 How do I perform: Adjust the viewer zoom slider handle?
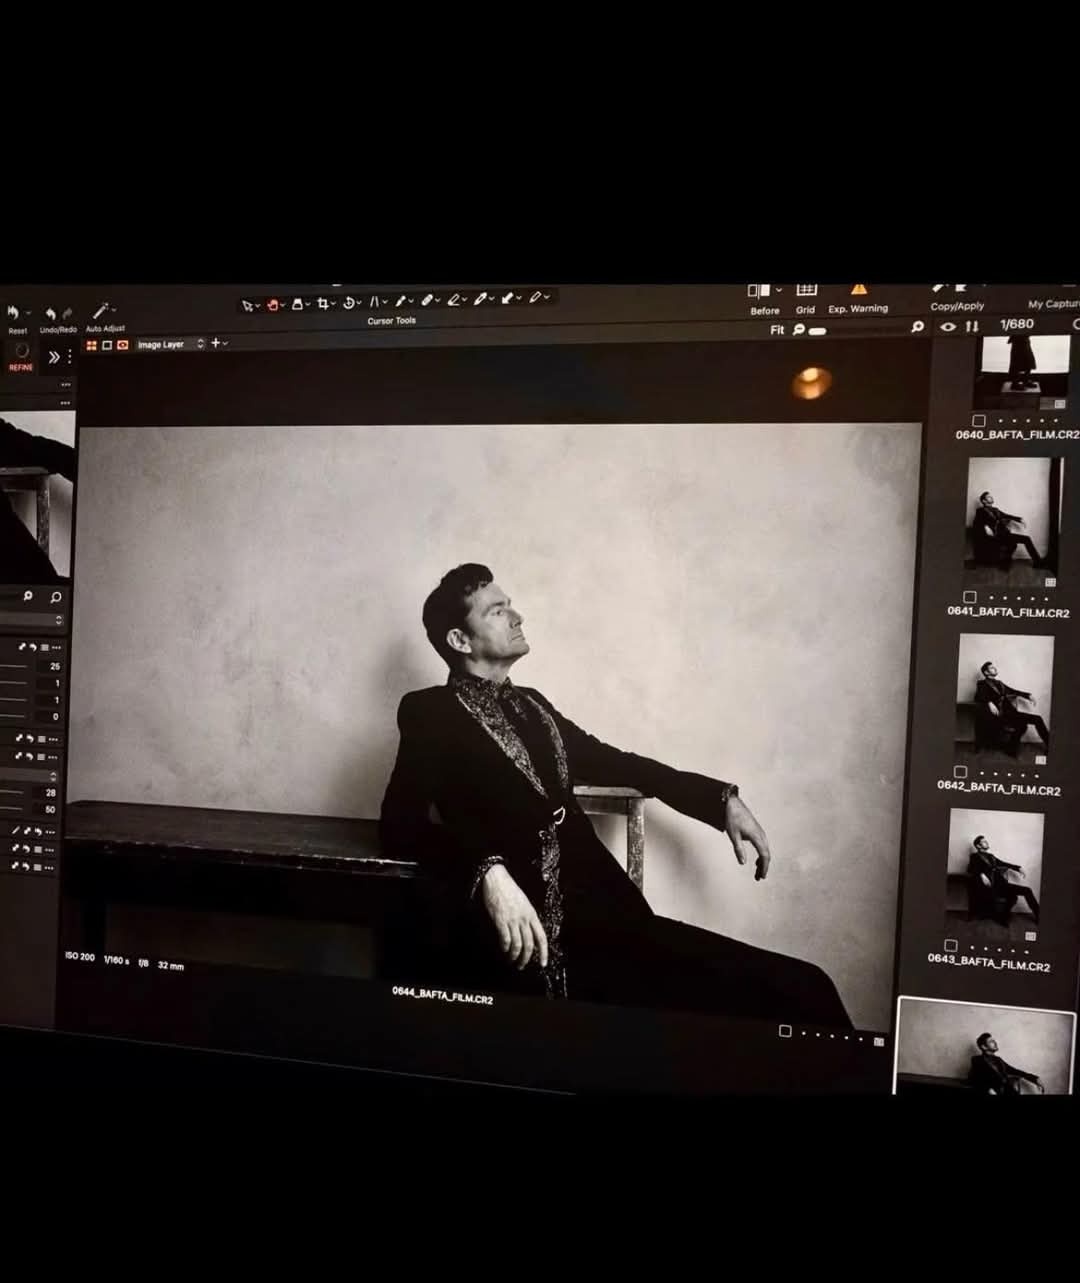(817, 331)
